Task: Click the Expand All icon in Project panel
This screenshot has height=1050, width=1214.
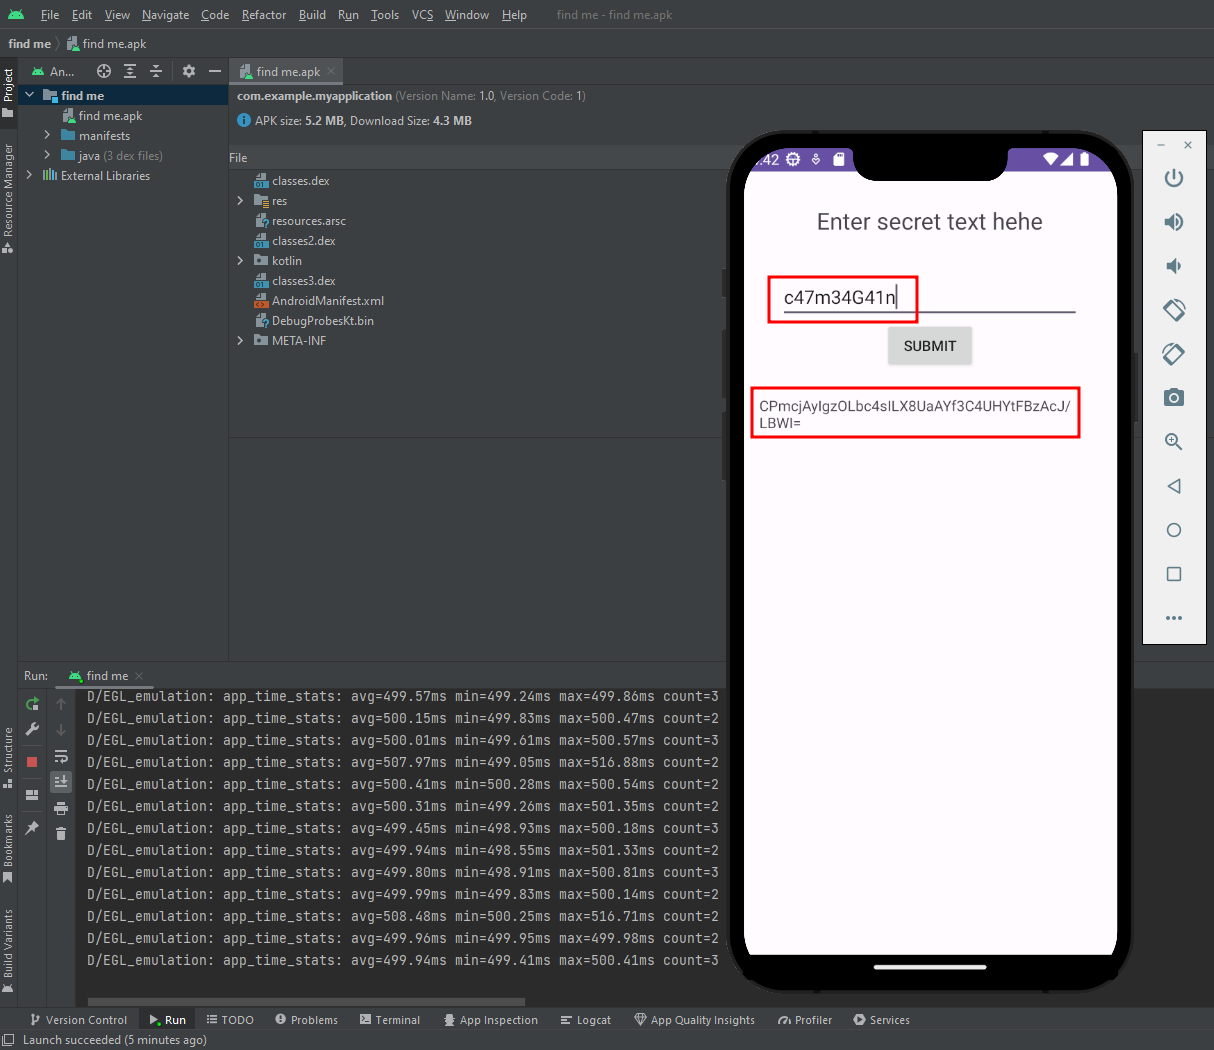Action: pyautogui.click(x=130, y=71)
